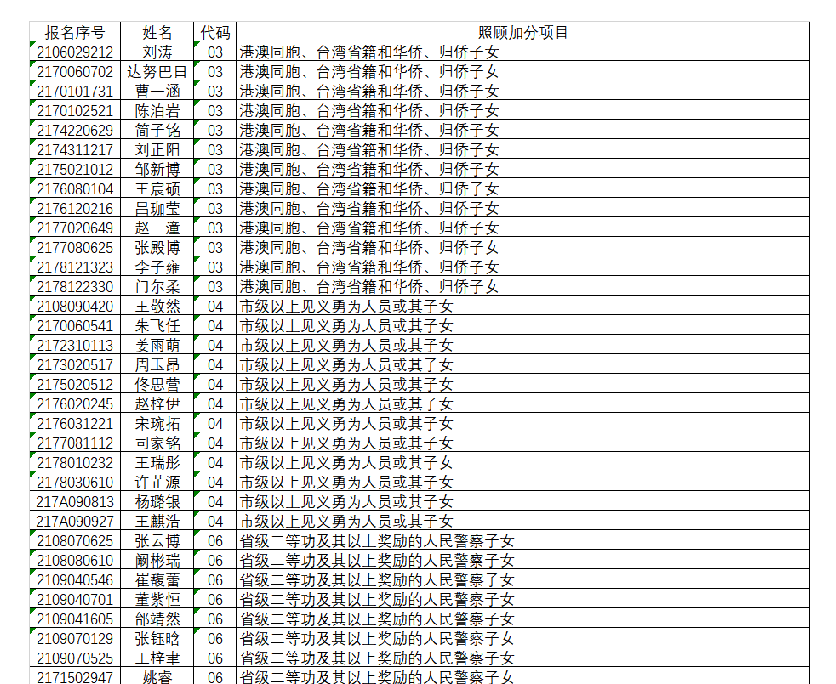836x684 pixels.
Task: Select registration number 2175021012
Action: click(75, 169)
